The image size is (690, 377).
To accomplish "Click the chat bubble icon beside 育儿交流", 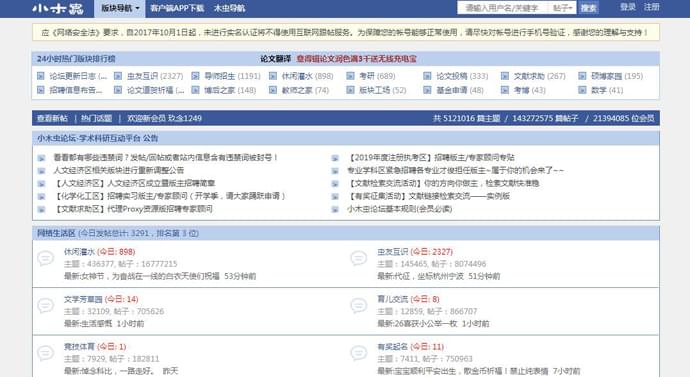I will (x=359, y=305).
